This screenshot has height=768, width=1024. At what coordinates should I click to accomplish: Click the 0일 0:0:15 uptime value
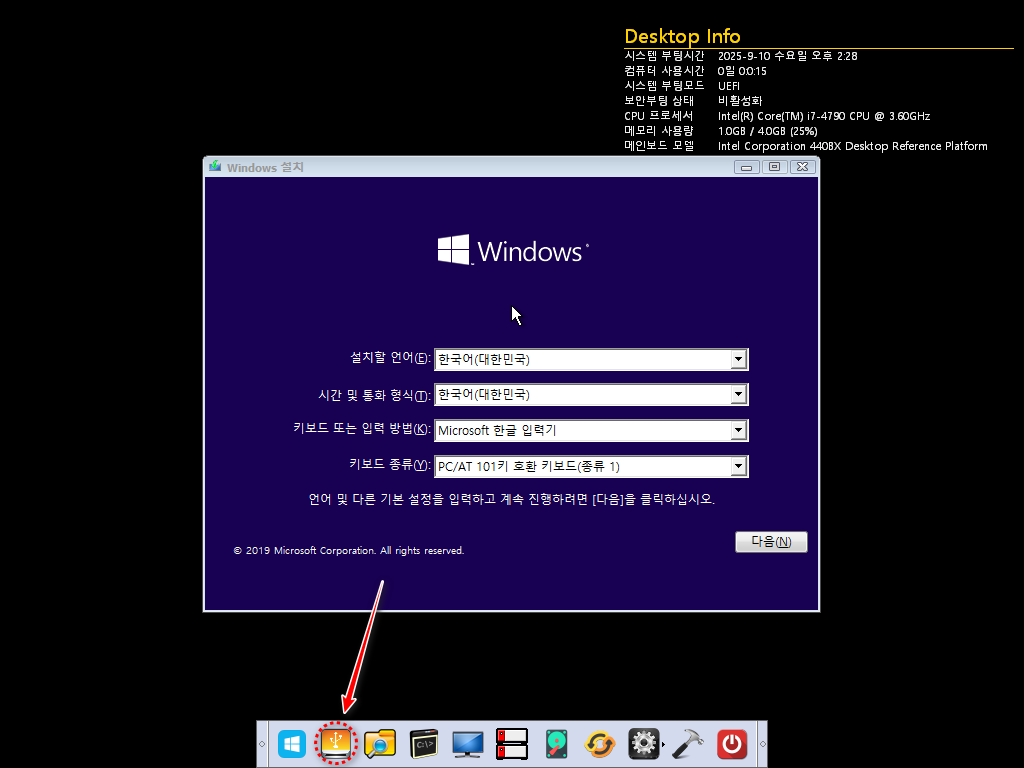pyautogui.click(x=742, y=71)
